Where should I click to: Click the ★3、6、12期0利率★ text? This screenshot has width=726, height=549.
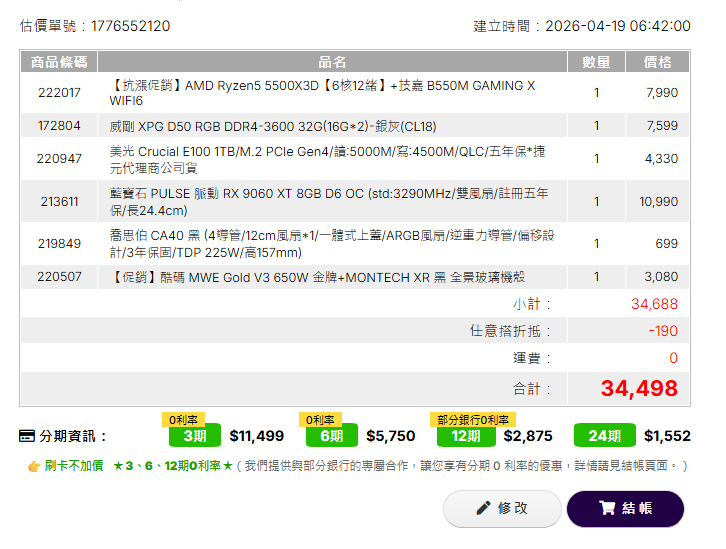(173, 466)
